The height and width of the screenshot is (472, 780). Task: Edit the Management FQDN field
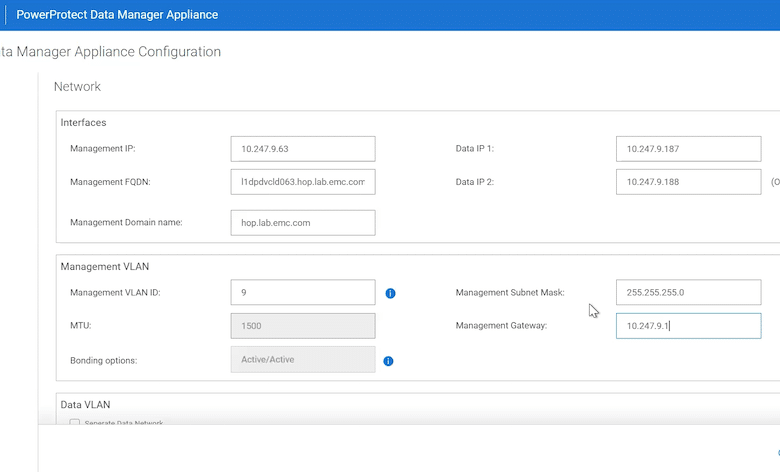(x=303, y=182)
